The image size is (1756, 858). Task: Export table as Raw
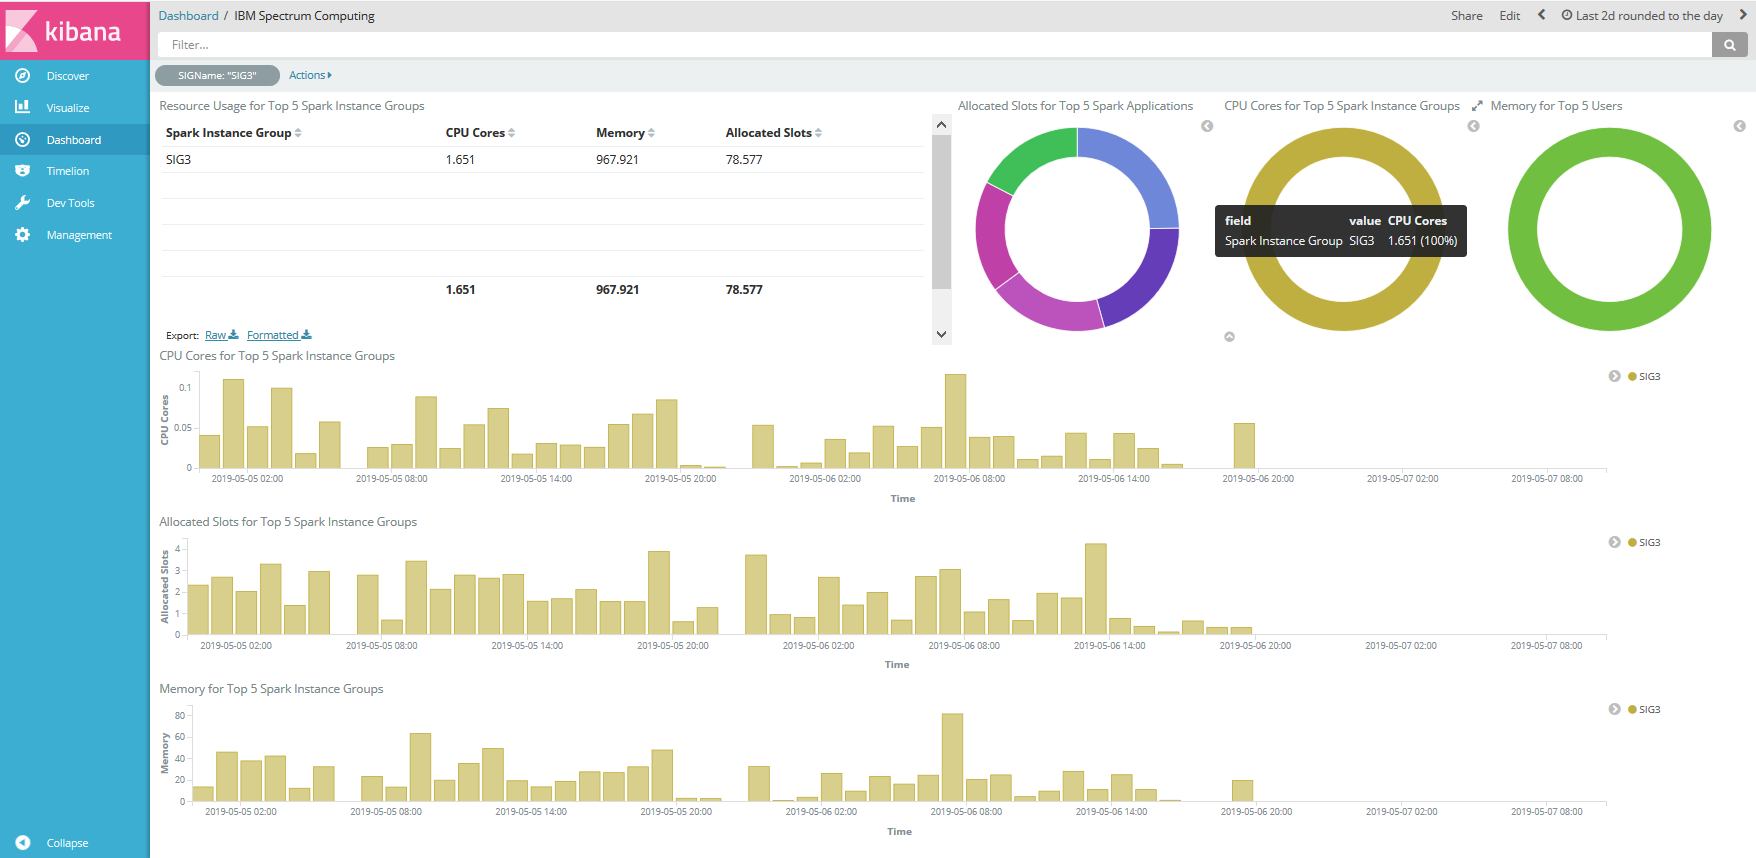(222, 335)
